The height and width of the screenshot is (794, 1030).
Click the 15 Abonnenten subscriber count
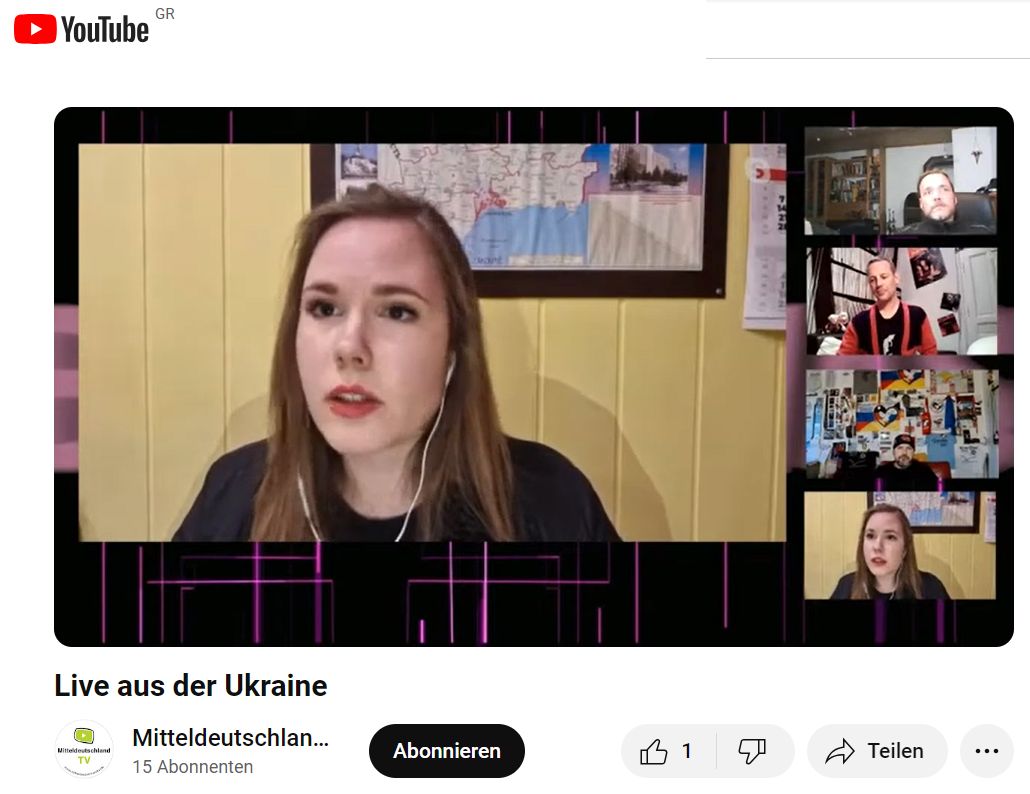(x=192, y=767)
